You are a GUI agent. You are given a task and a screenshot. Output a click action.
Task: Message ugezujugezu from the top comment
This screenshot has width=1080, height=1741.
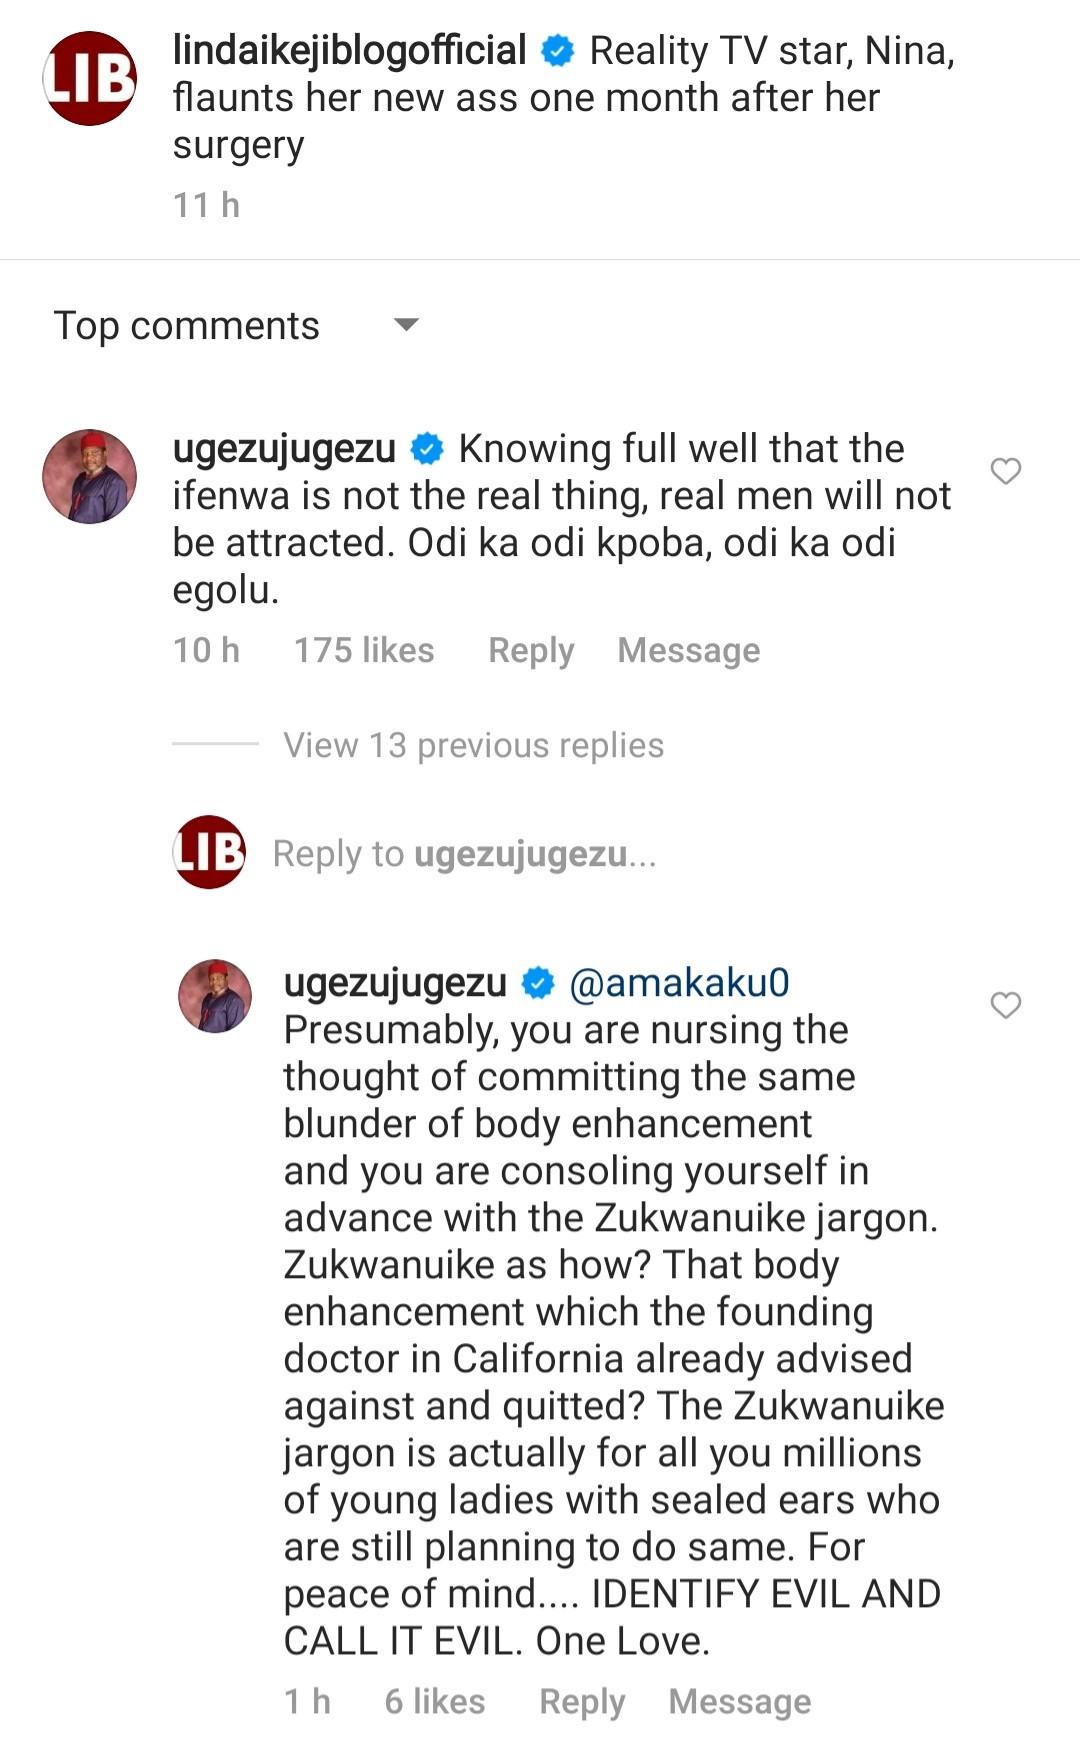(688, 650)
